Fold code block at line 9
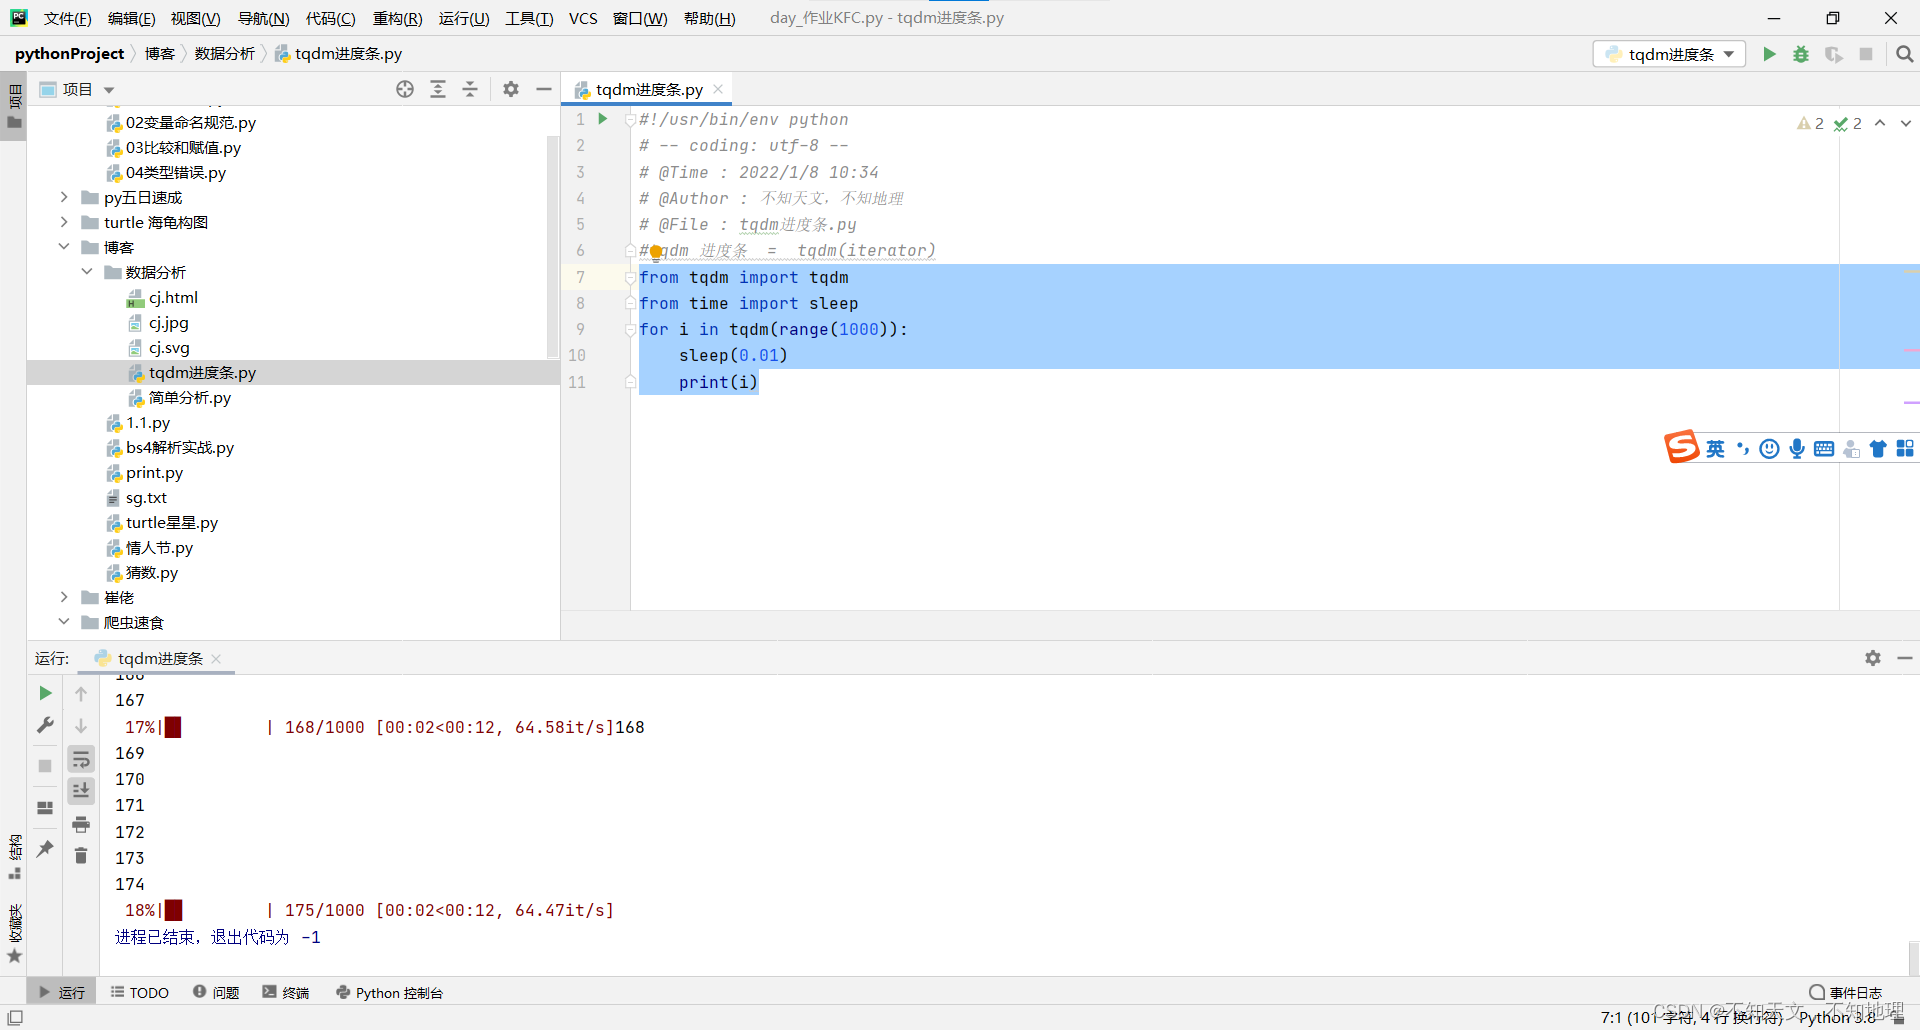The width and height of the screenshot is (1920, 1030). (630, 329)
